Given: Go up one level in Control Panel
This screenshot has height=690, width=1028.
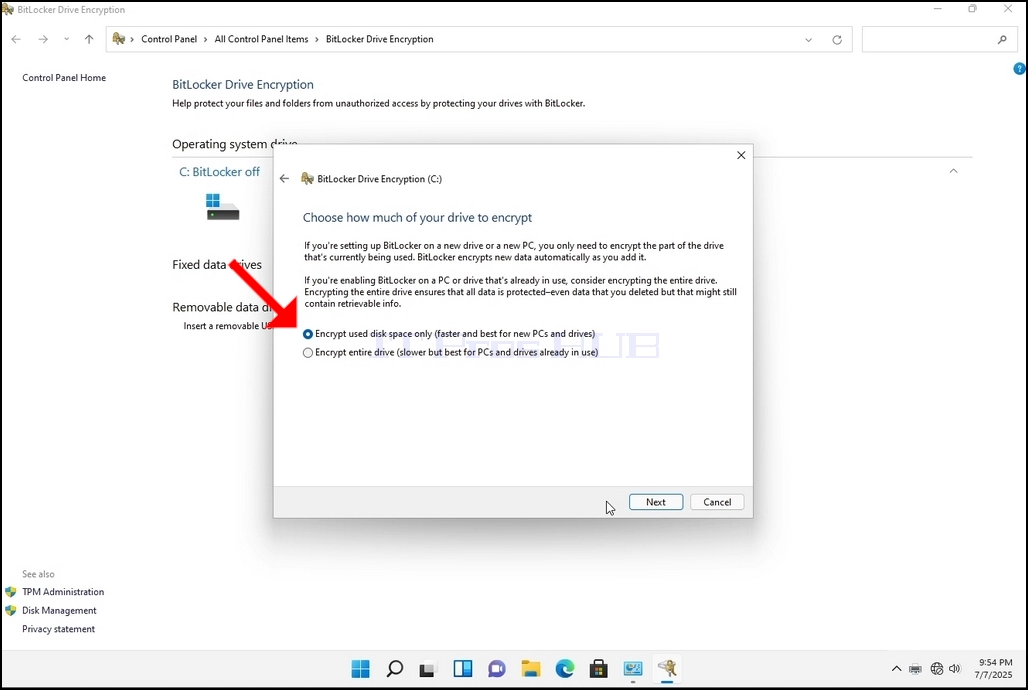Looking at the screenshot, I should click(89, 39).
